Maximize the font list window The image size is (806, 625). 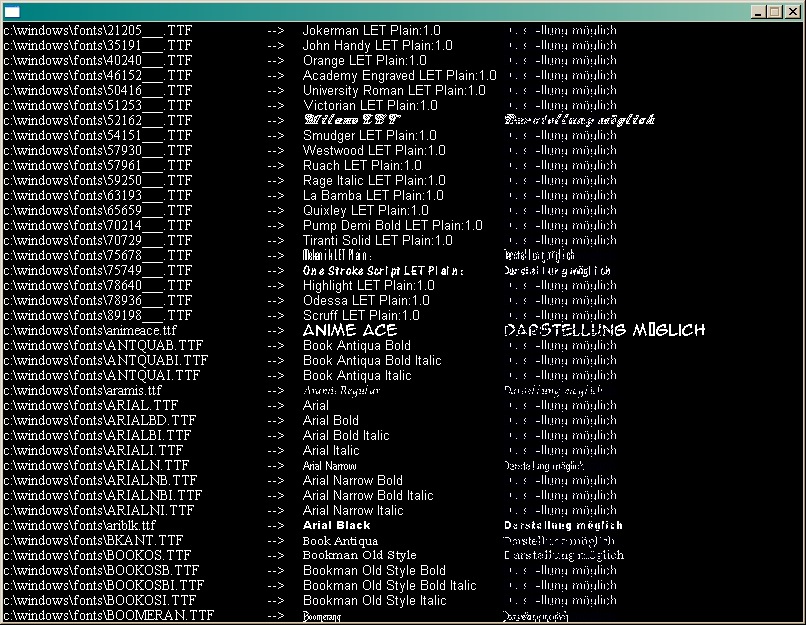775,12
